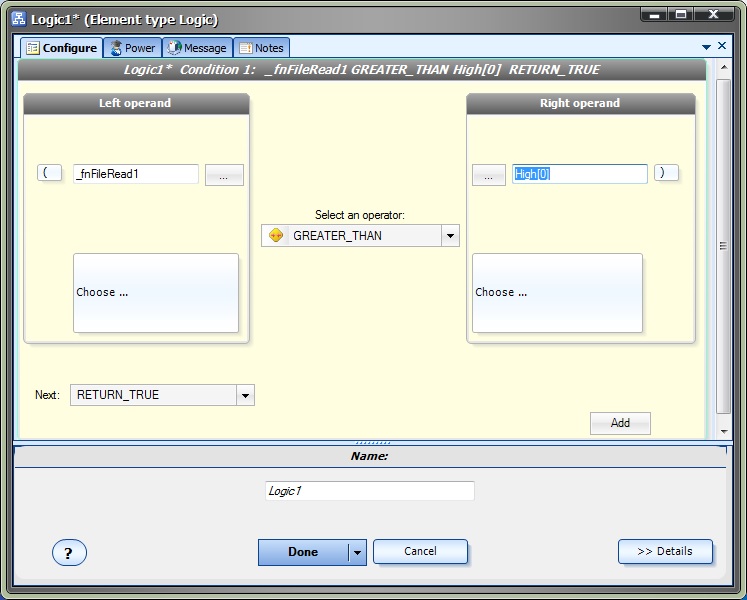This screenshot has height=600, width=747.
Task: Click the right operand close parenthesis button
Action: pyautogui.click(x=666, y=173)
